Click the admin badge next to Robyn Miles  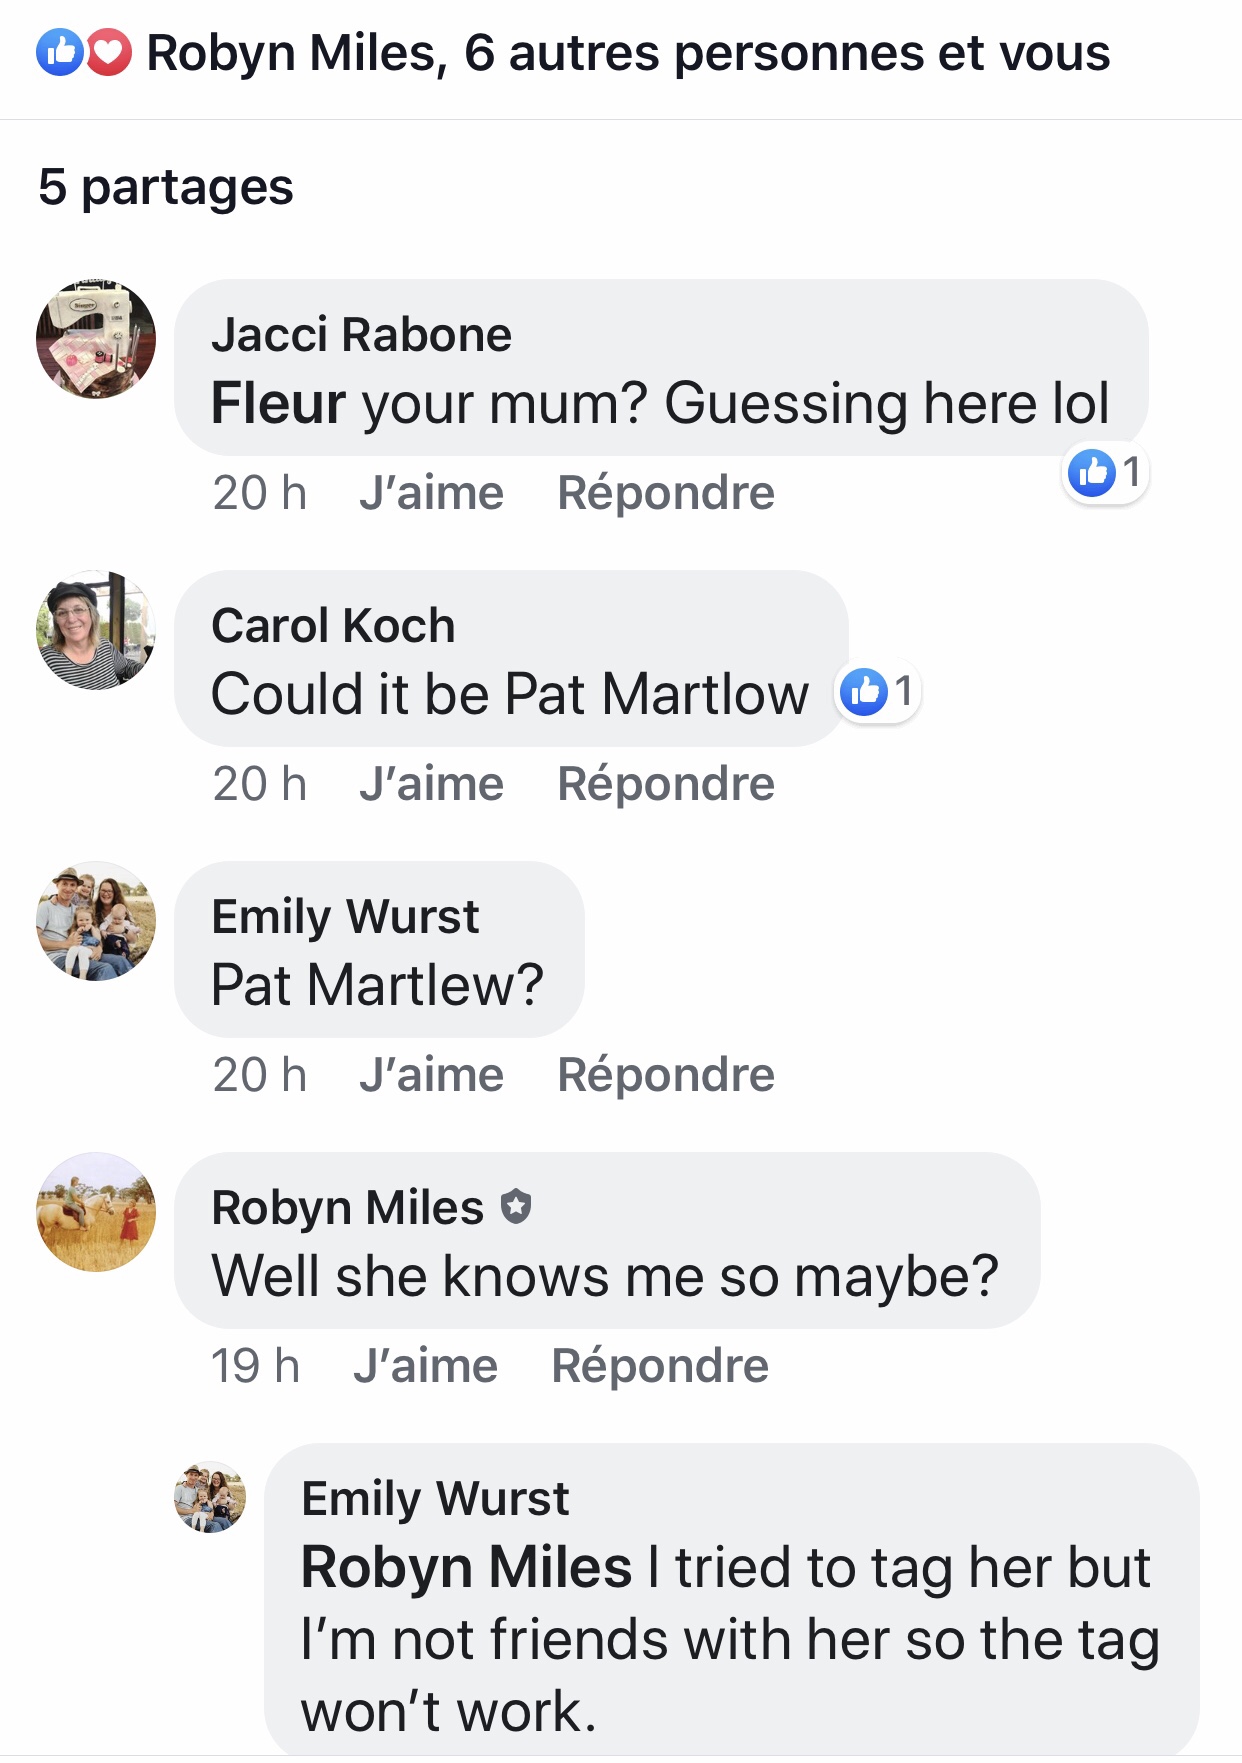pyautogui.click(x=516, y=1207)
